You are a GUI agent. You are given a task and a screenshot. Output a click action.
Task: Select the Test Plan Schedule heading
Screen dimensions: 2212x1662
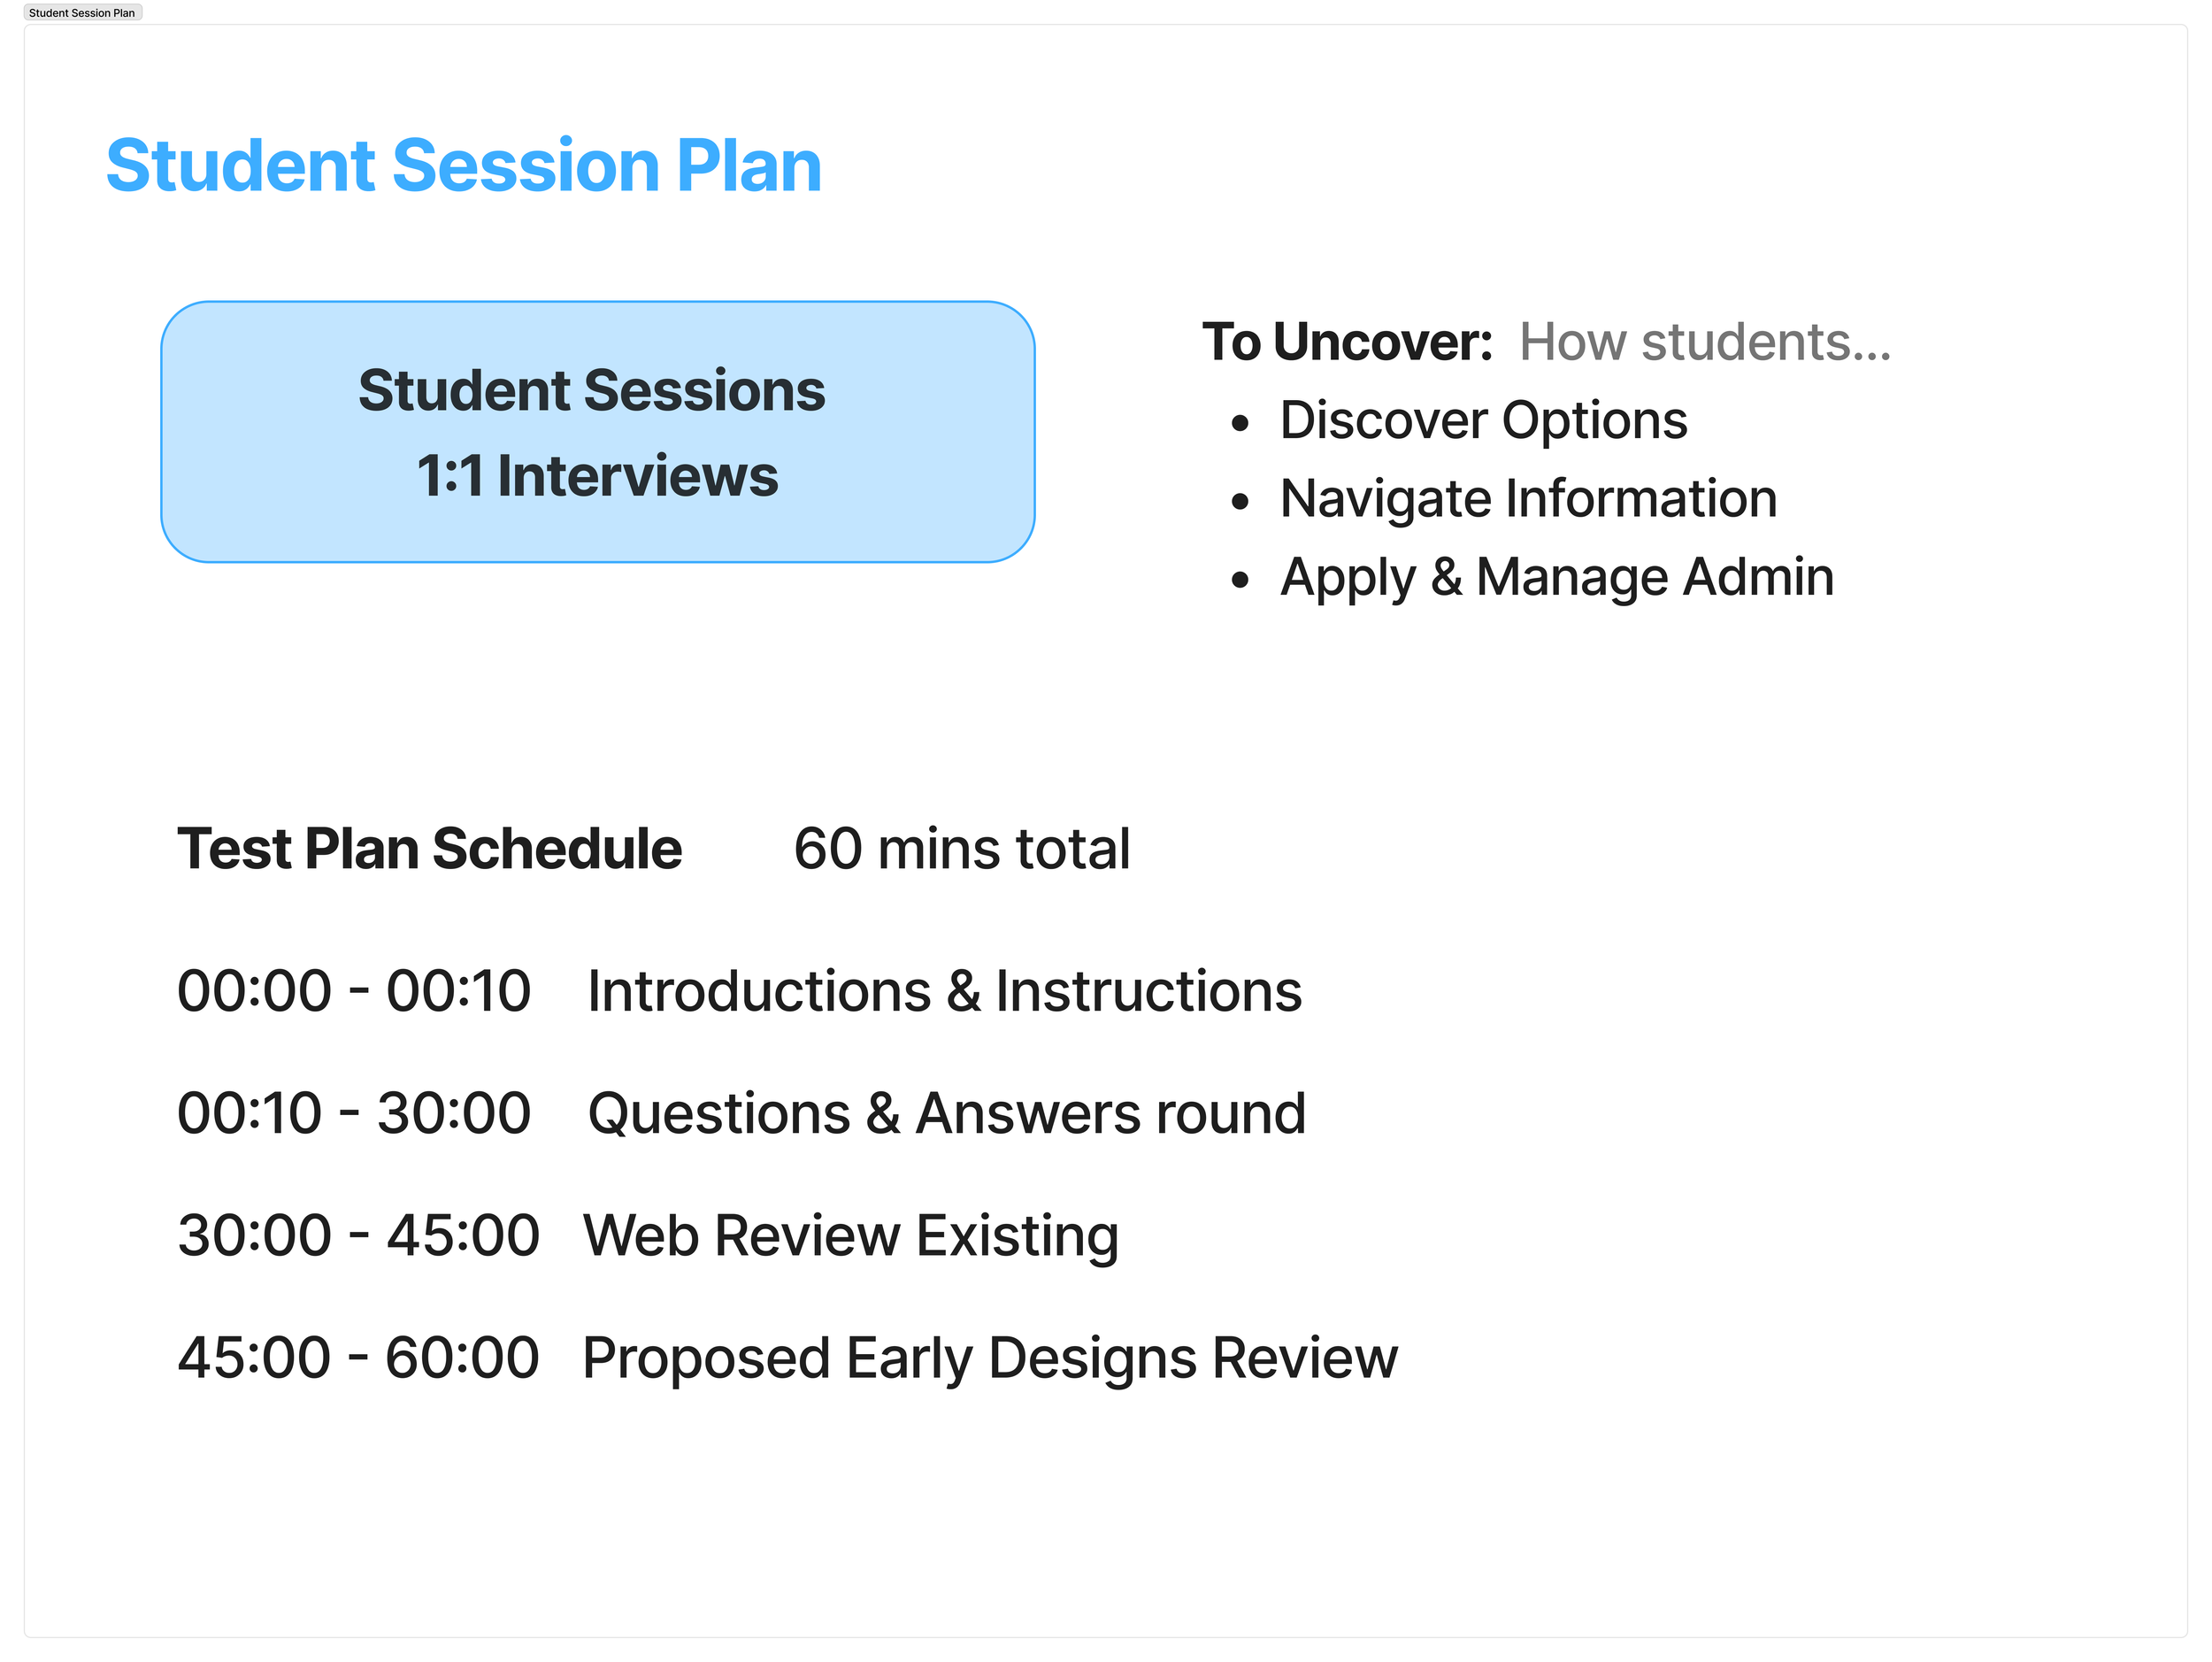pos(430,849)
